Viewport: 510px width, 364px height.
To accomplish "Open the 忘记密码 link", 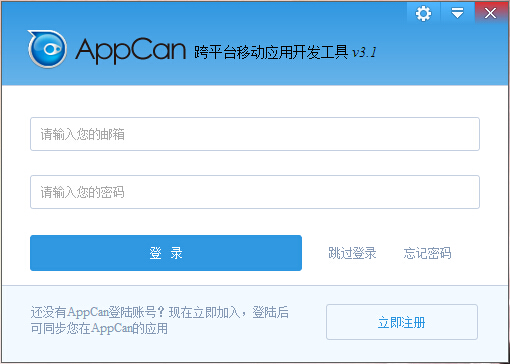I will coord(427,253).
